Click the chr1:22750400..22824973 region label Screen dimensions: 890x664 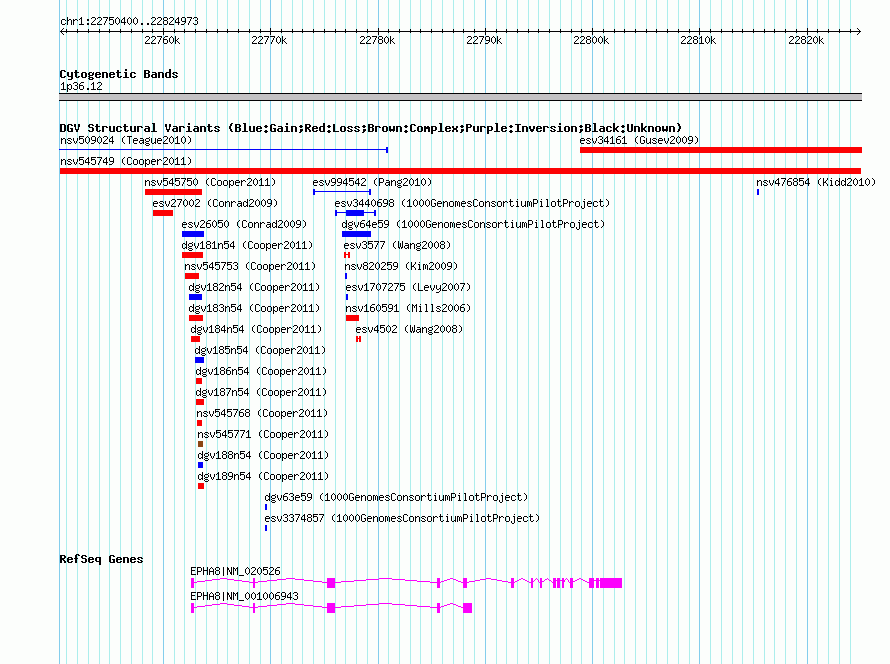tap(129, 21)
